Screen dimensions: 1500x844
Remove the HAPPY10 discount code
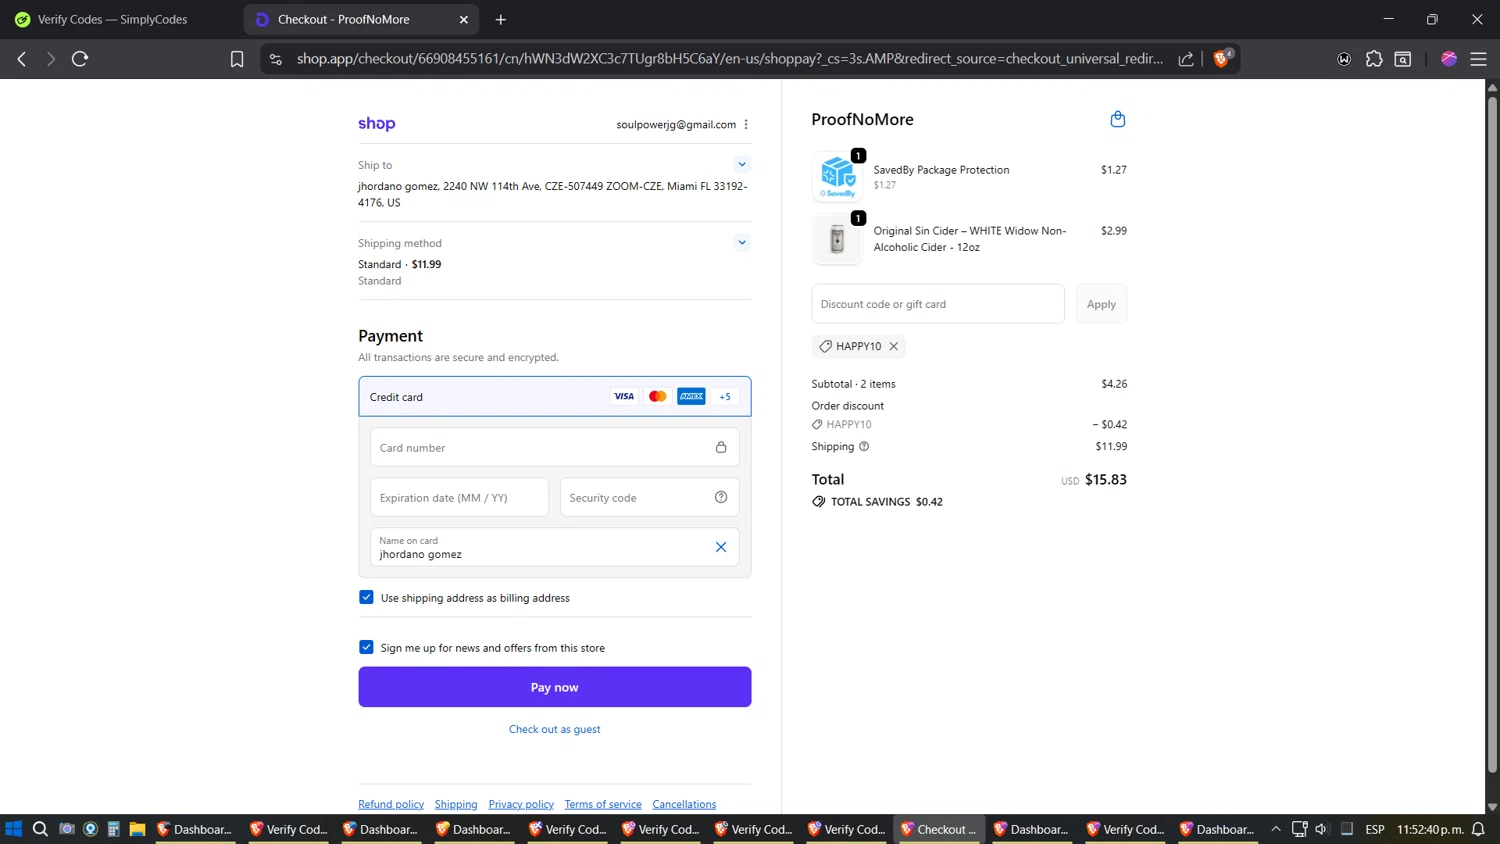pos(894,346)
